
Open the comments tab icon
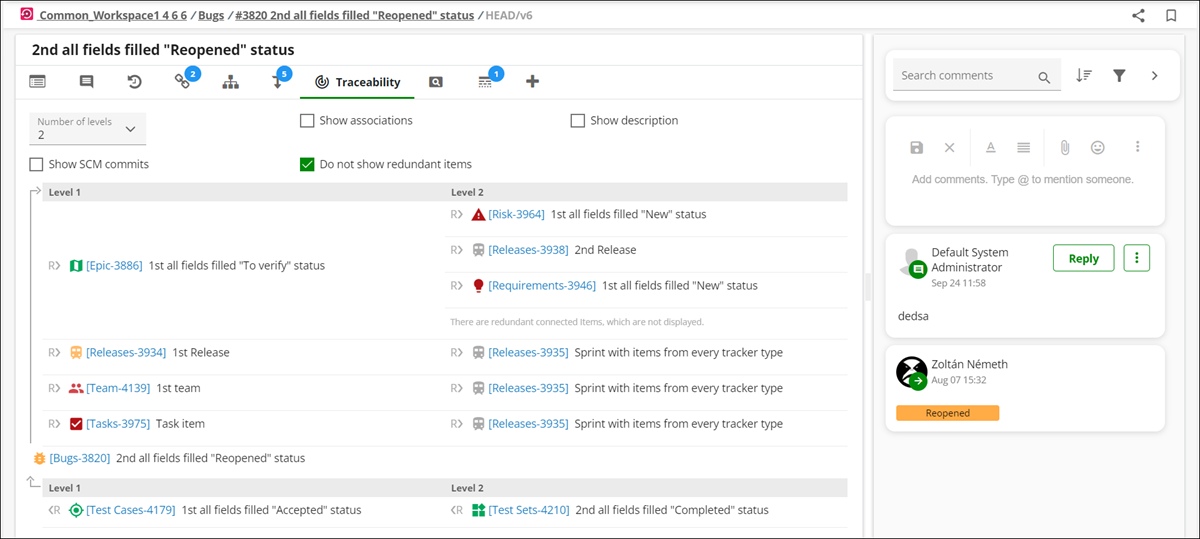pyautogui.click(x=86, y=82)
